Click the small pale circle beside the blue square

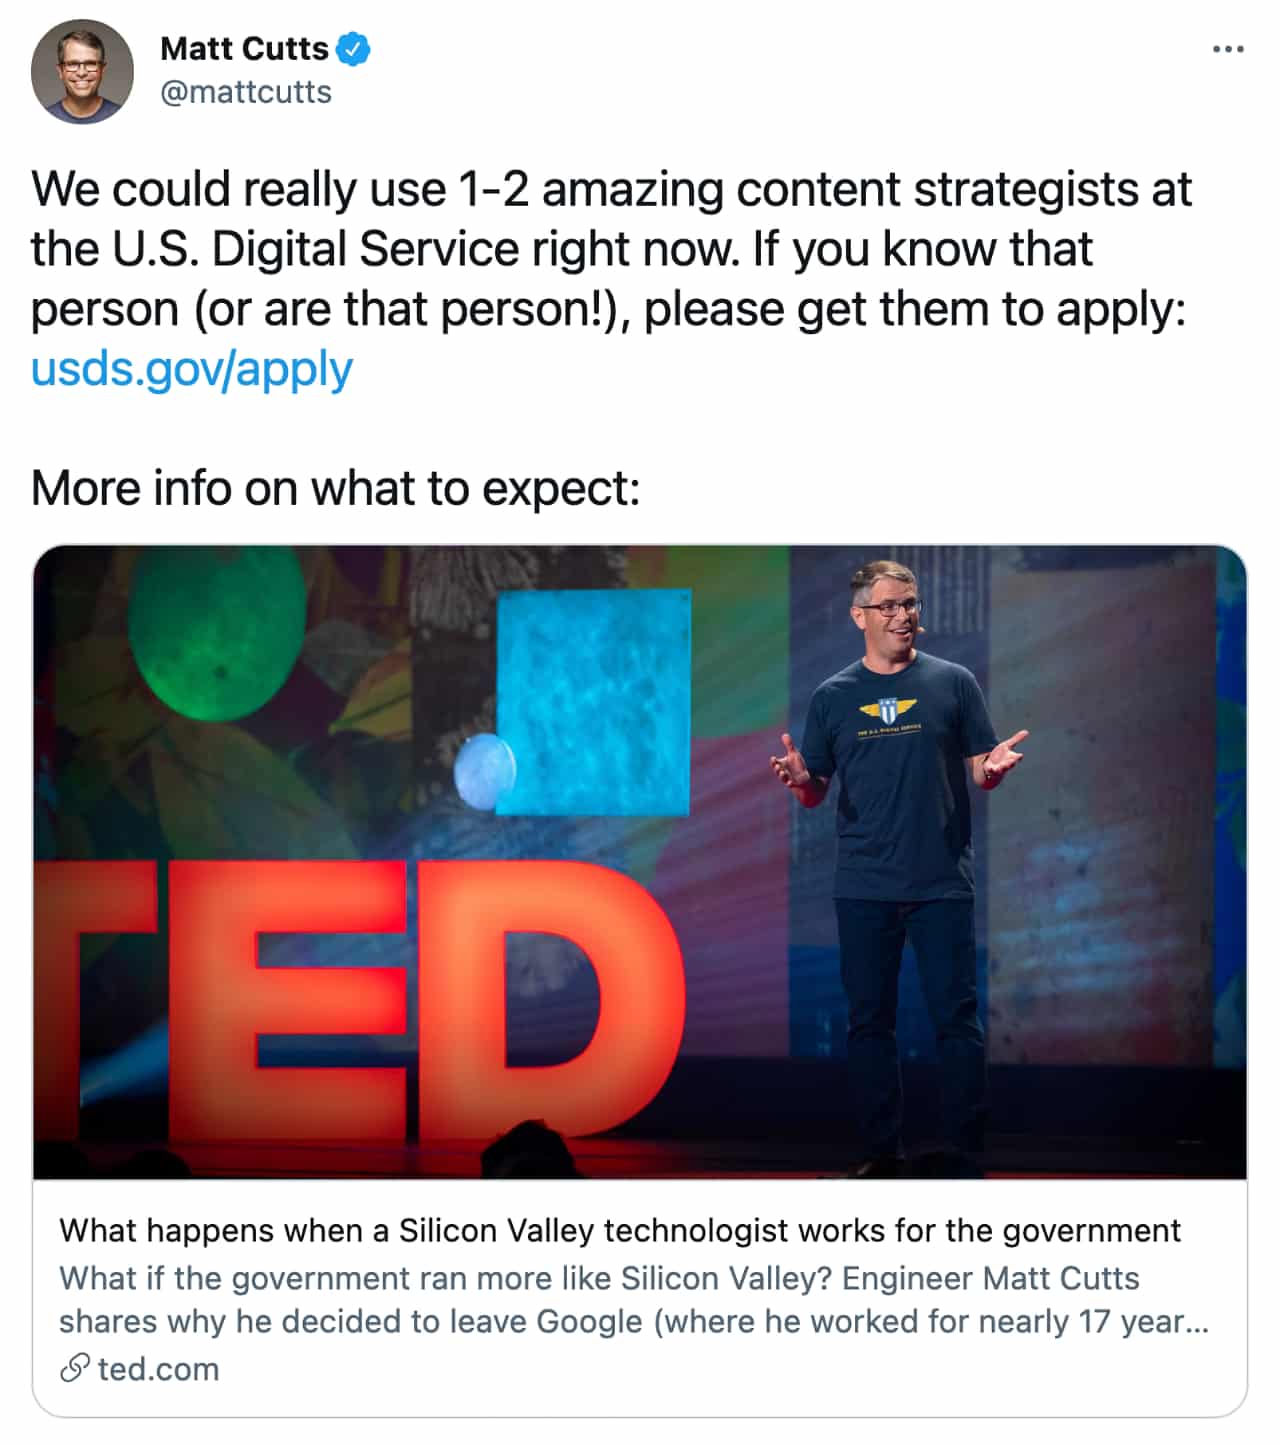484,771
